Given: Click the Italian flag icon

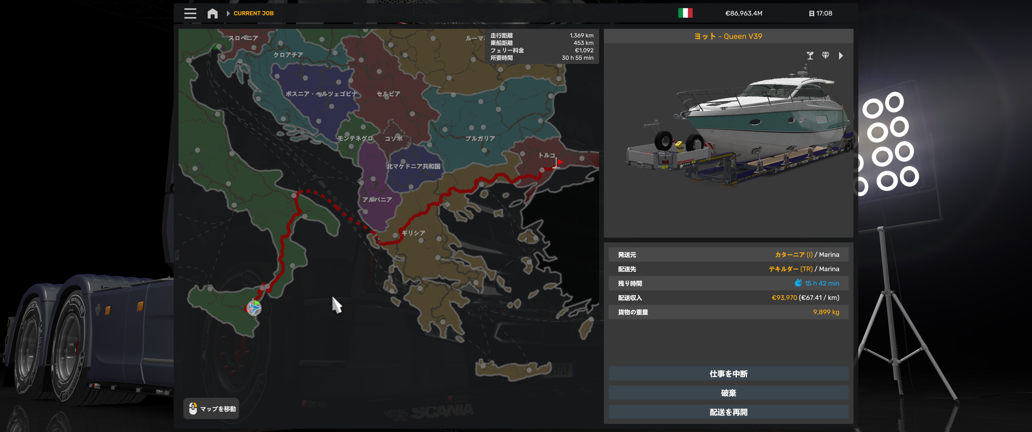Looking at the screenshot, I should pos(685,14).
